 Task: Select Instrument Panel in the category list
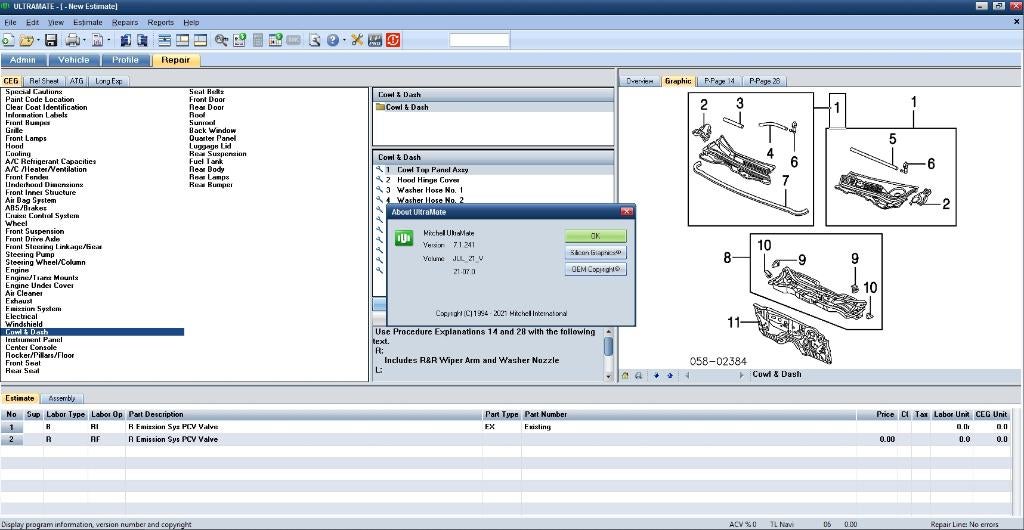34,339
